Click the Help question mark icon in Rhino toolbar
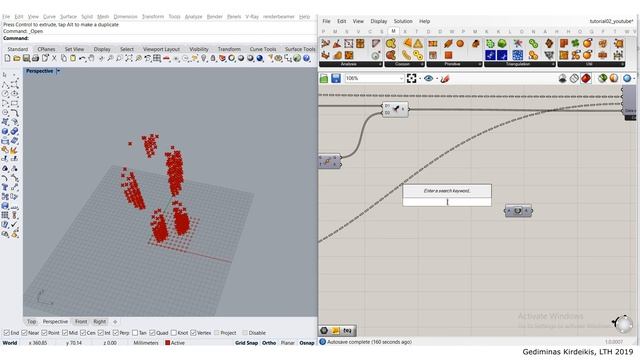 coord(306,58)
